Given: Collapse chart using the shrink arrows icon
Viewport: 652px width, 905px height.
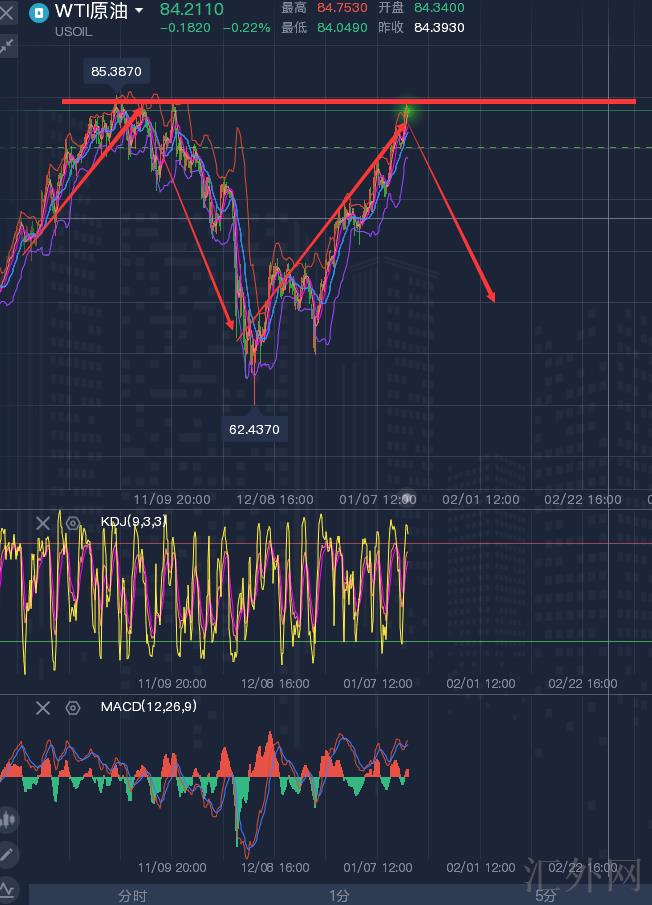Looking at the screenshot, I should (x=8, y=46).
